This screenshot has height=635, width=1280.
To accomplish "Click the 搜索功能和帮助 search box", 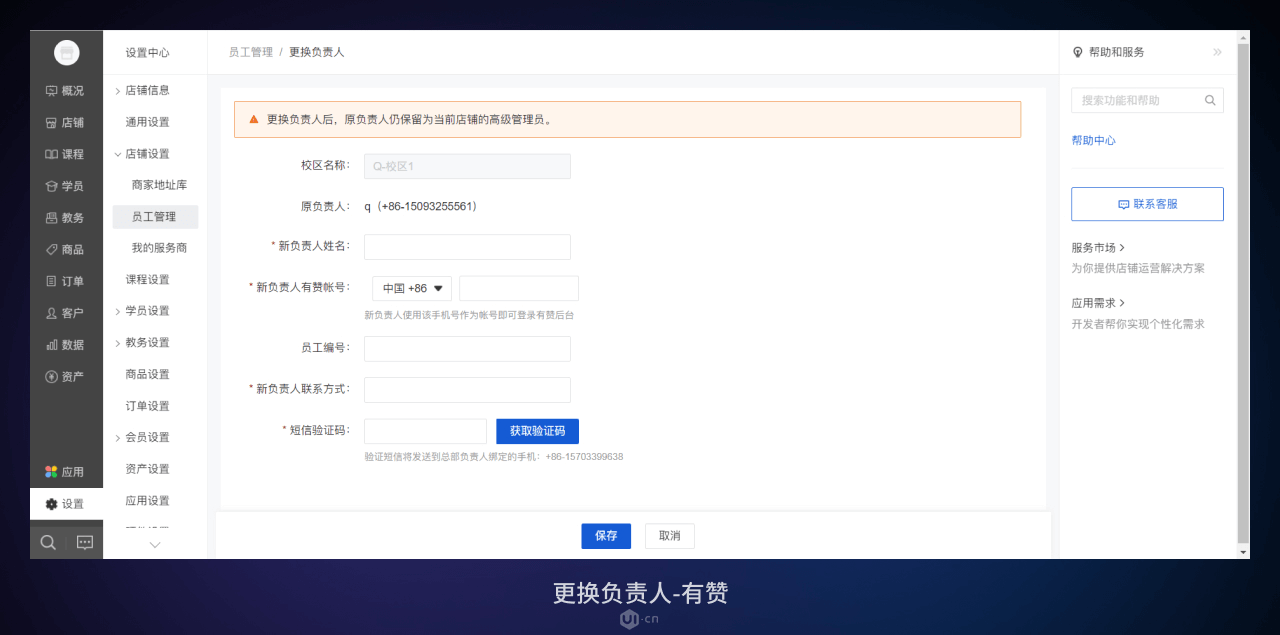I will click(1147, 100).
